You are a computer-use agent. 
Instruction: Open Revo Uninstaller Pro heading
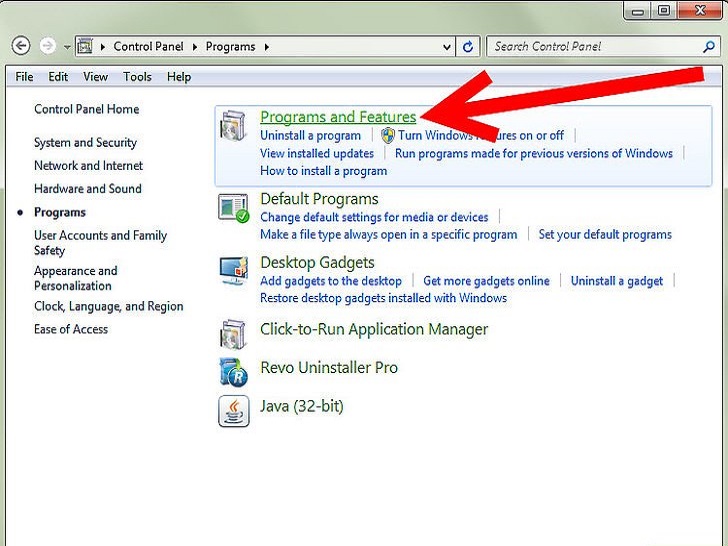tap(329, 368)
